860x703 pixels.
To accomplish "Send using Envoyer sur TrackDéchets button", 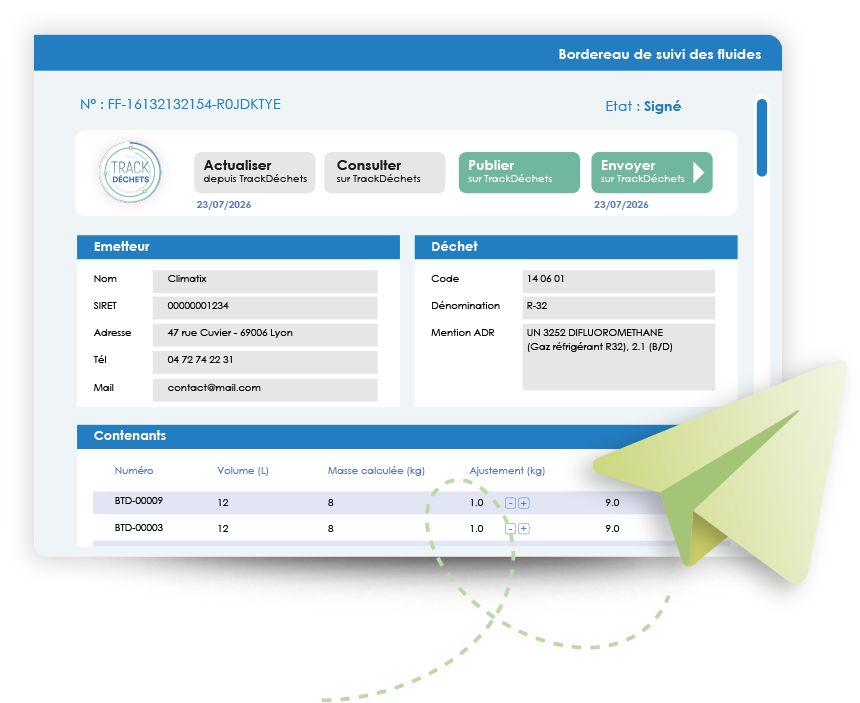I will coord(652,172).
